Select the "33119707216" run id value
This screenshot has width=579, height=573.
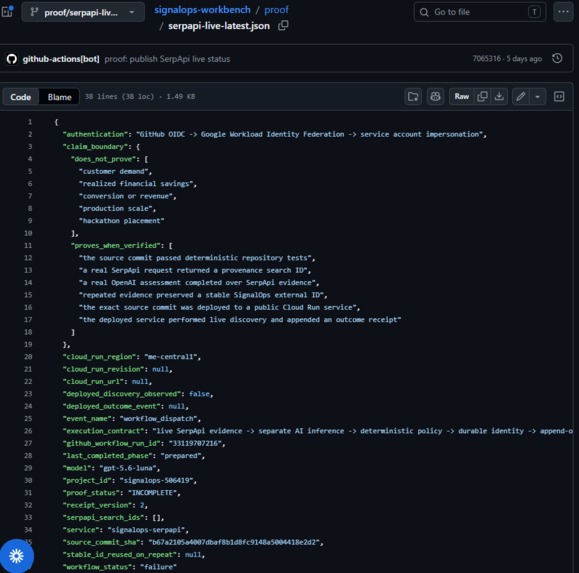[195, 443]
